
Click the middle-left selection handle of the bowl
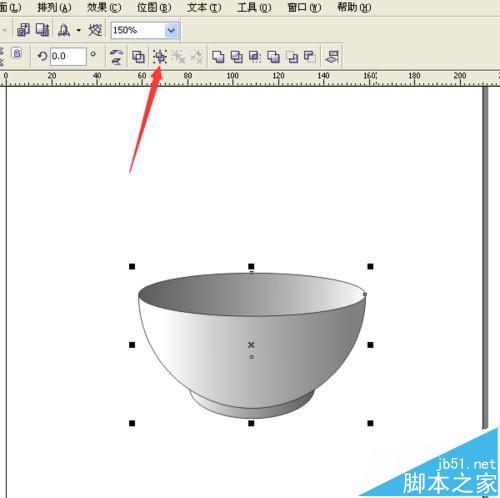pos(132,345)
